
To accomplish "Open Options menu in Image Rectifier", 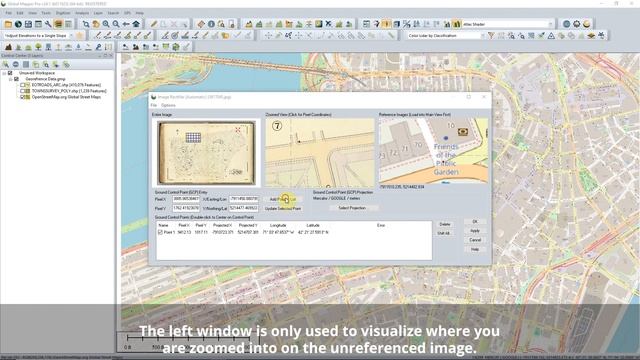I will click(168, 105).
